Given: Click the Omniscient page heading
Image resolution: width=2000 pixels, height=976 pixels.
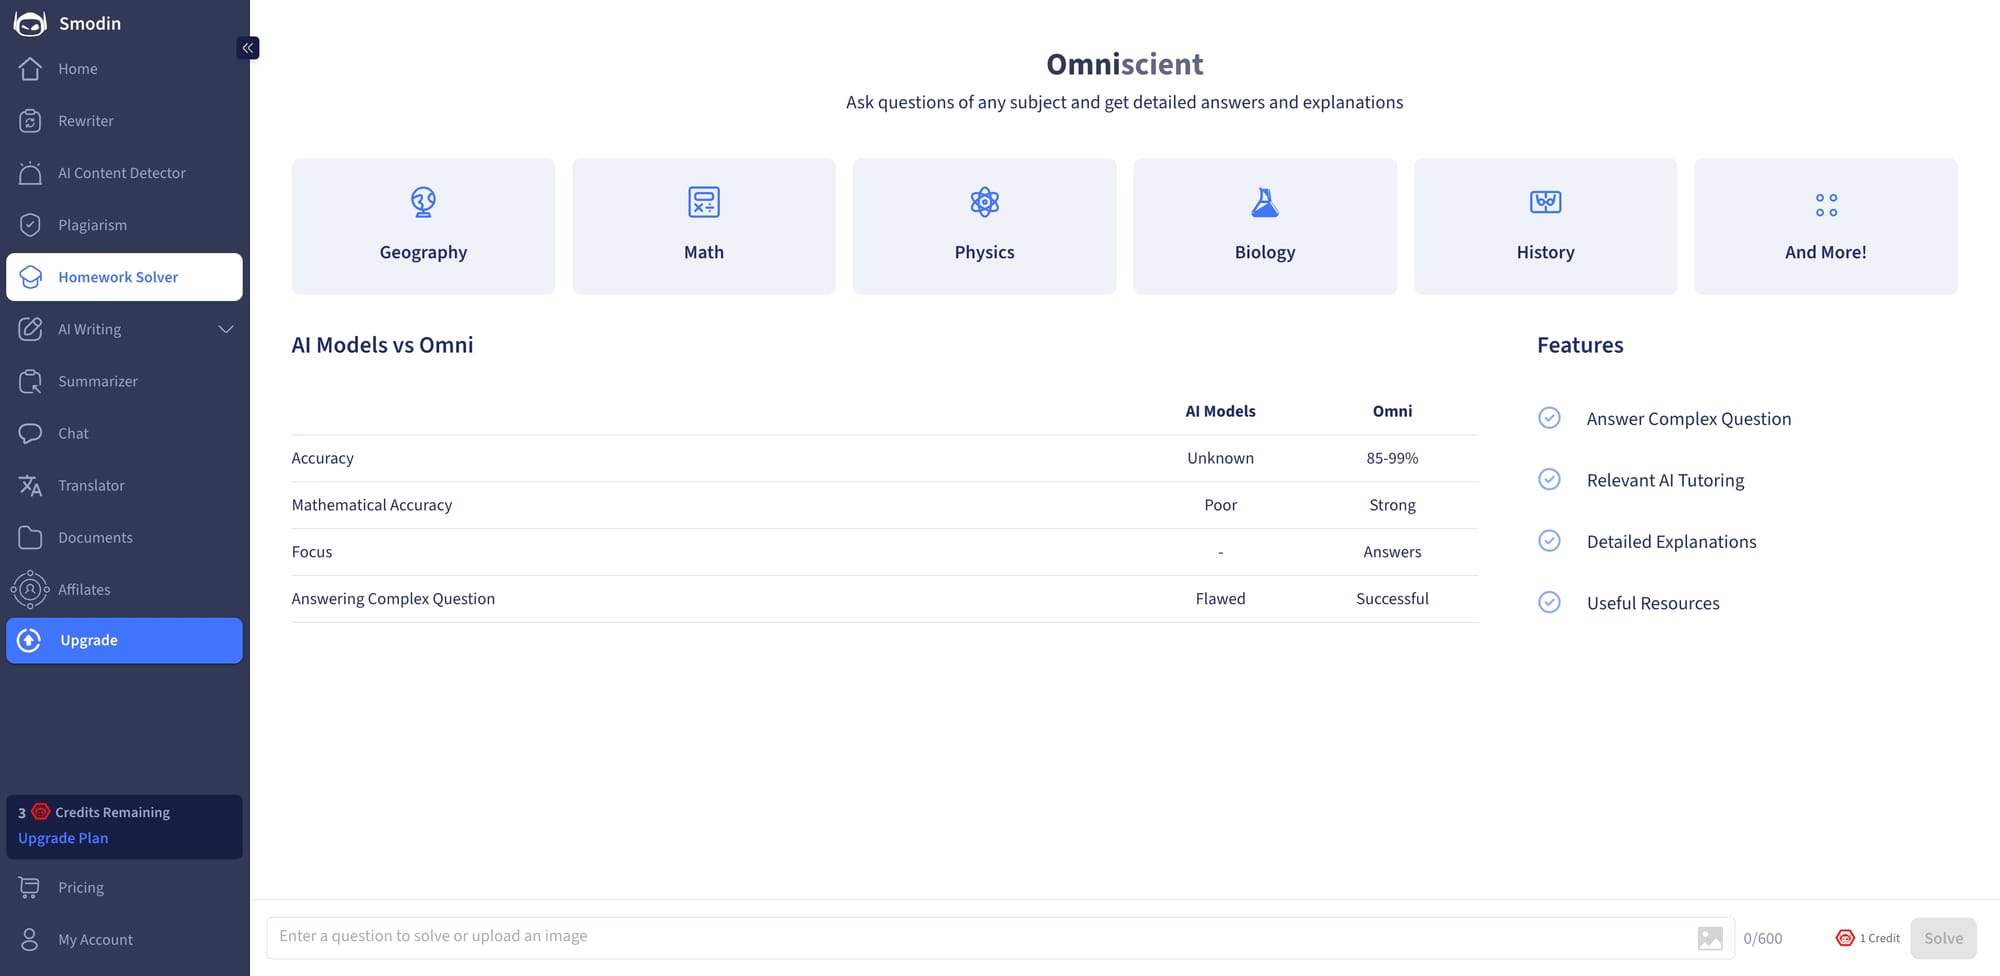Looking at the screenshot, I should click(x=1125, y=64).
